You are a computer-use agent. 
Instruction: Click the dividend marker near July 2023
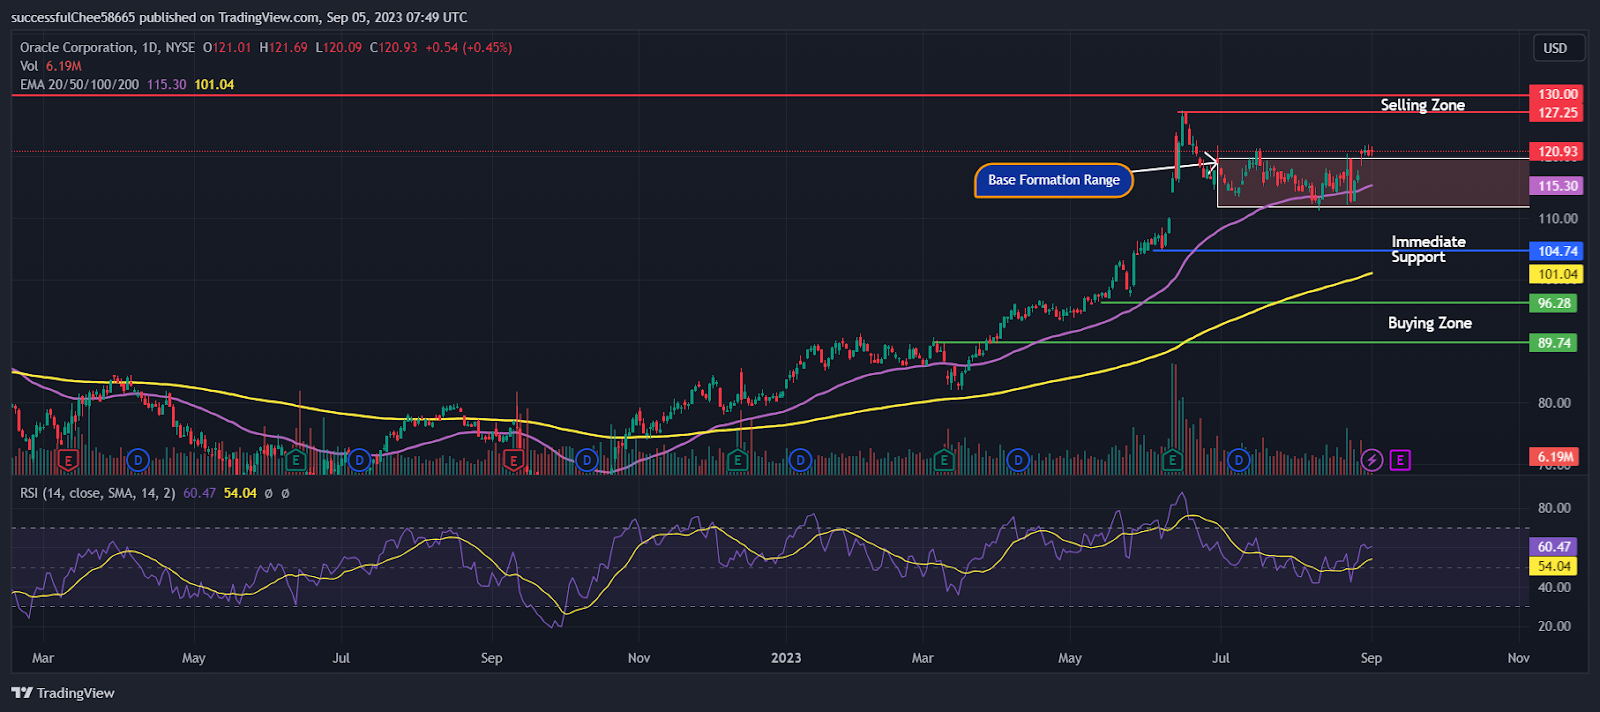coord(1239,460)
